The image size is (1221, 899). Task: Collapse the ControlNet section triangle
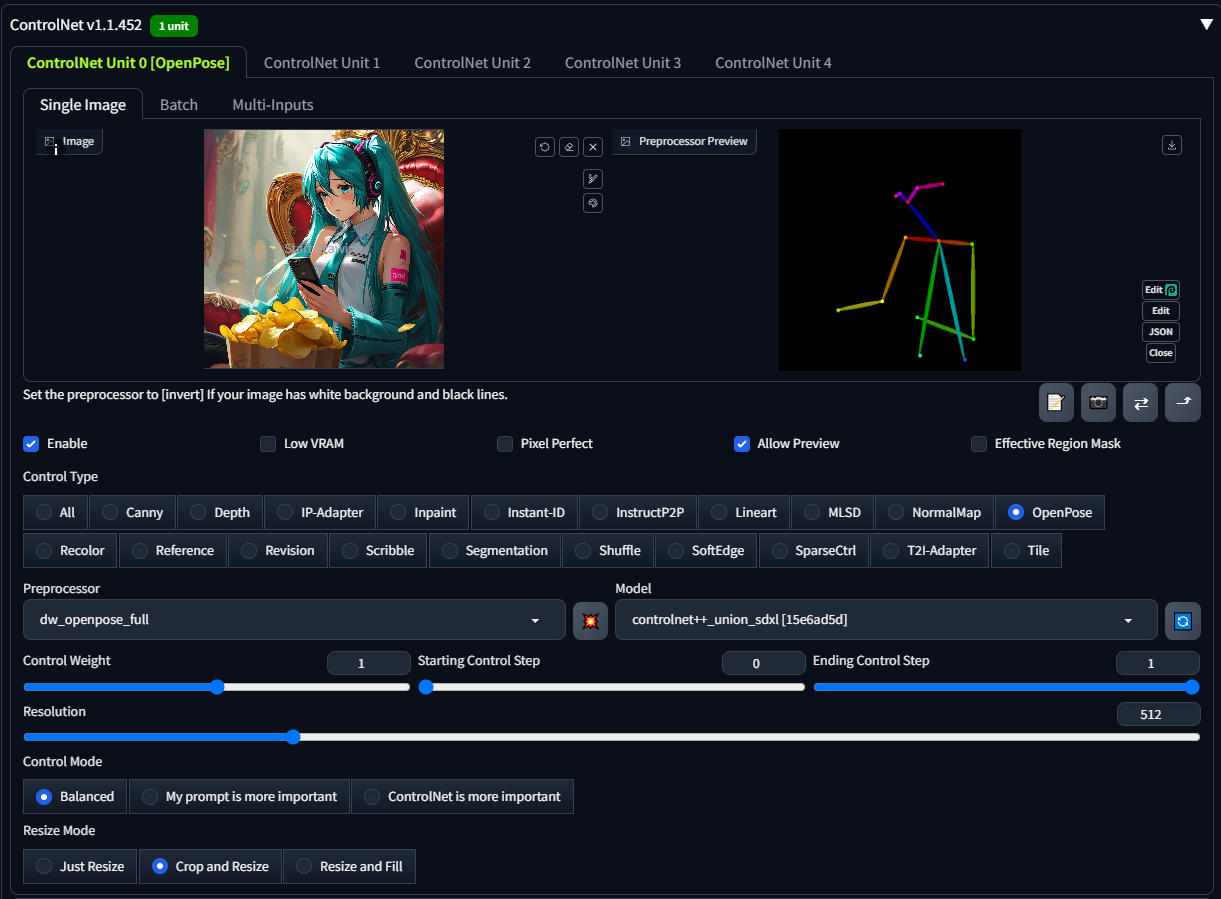[1206, 24]
